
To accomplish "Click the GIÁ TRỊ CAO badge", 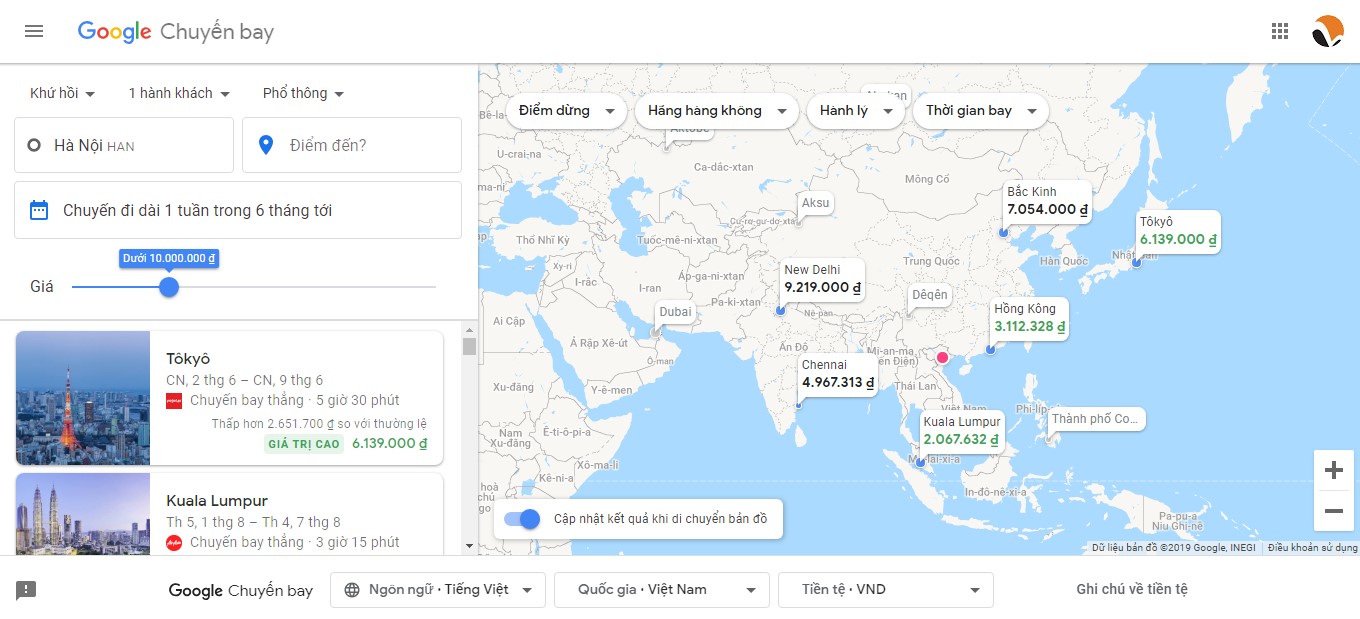I will [x=304, y=444].
